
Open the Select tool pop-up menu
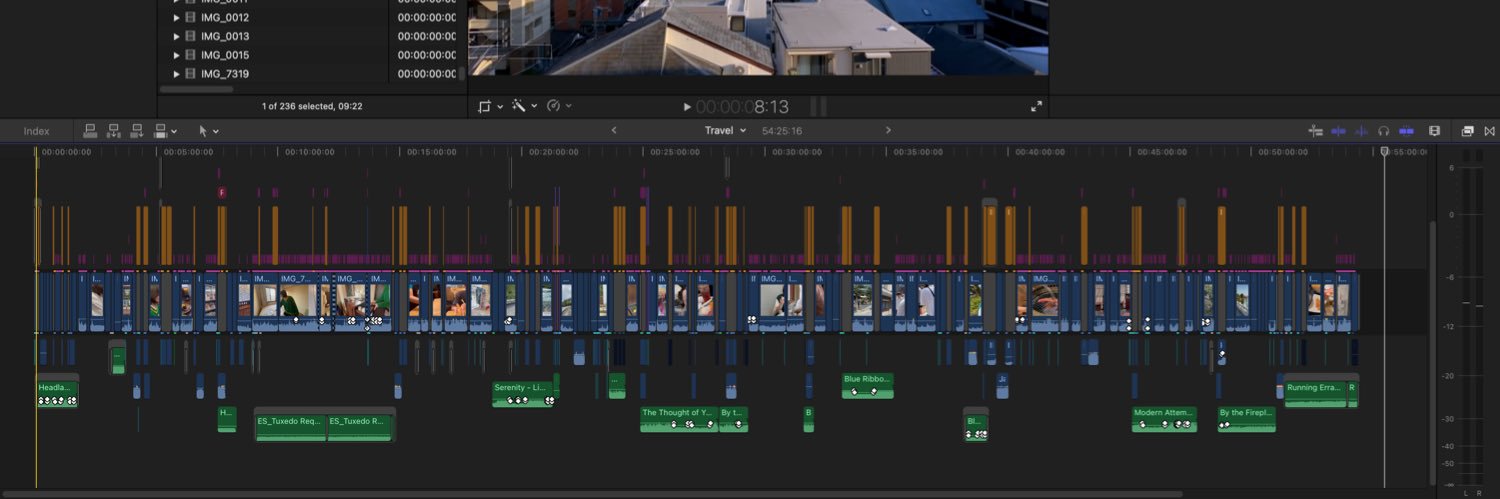click(x=208, y=131)
